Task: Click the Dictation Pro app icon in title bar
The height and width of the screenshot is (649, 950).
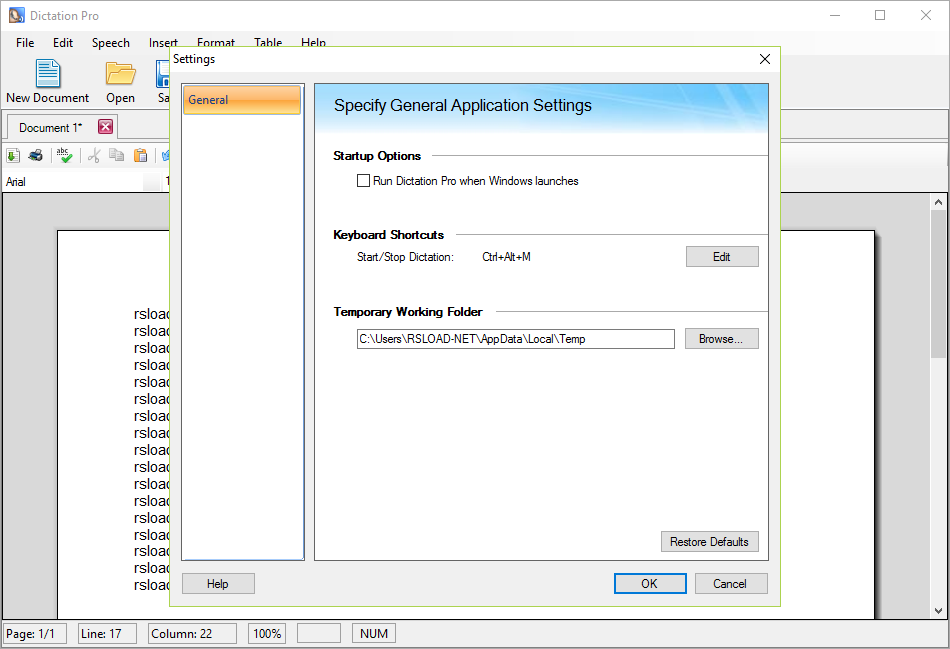Action: click(x=16, y=15)
